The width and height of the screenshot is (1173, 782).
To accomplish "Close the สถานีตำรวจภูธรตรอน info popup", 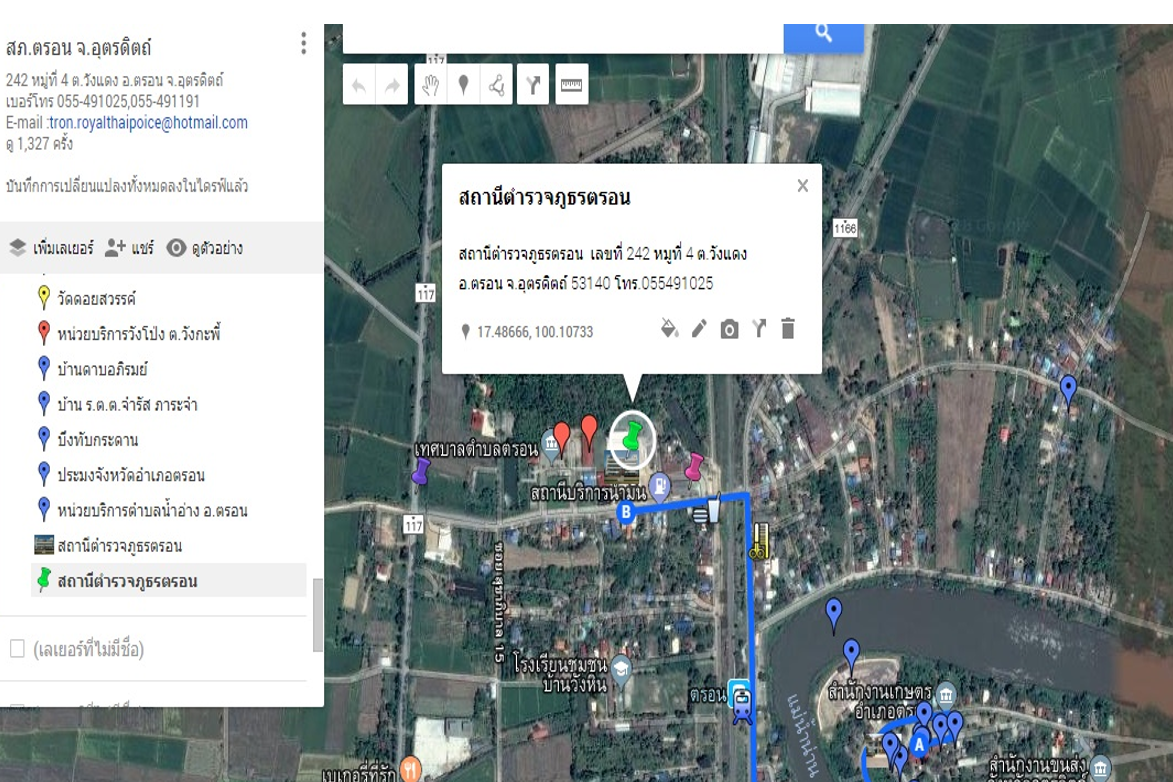I will point(802,186).
